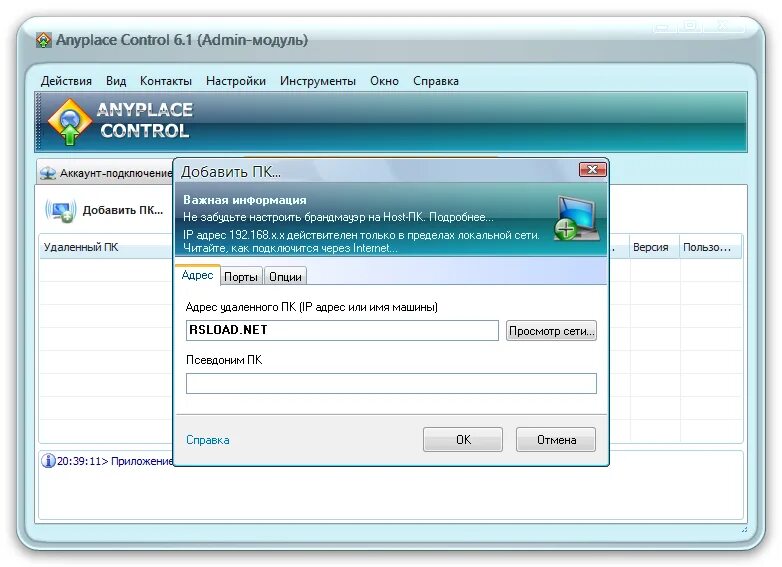Open the Окно menu
Screen dimensions: 782x567
pyautogui.click(x=384, y=81)
